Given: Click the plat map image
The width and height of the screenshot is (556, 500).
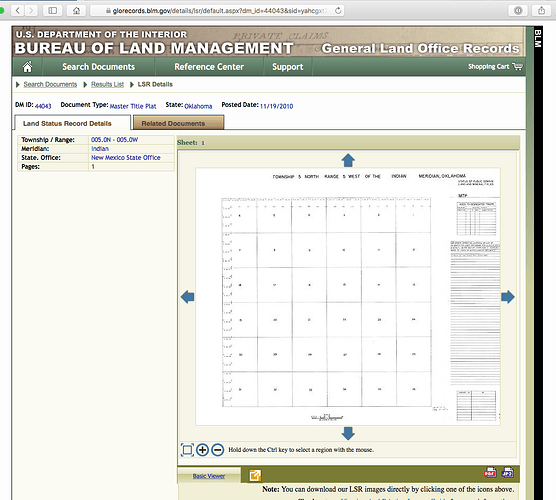Looking at the screenshot, I should pyautogui.click(x=348, y=296).
